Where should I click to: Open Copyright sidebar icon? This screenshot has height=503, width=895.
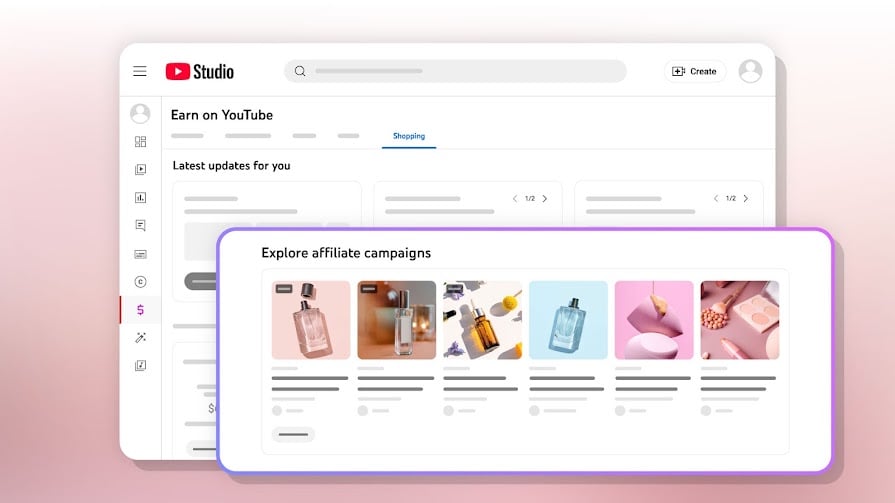pos(140,281)
